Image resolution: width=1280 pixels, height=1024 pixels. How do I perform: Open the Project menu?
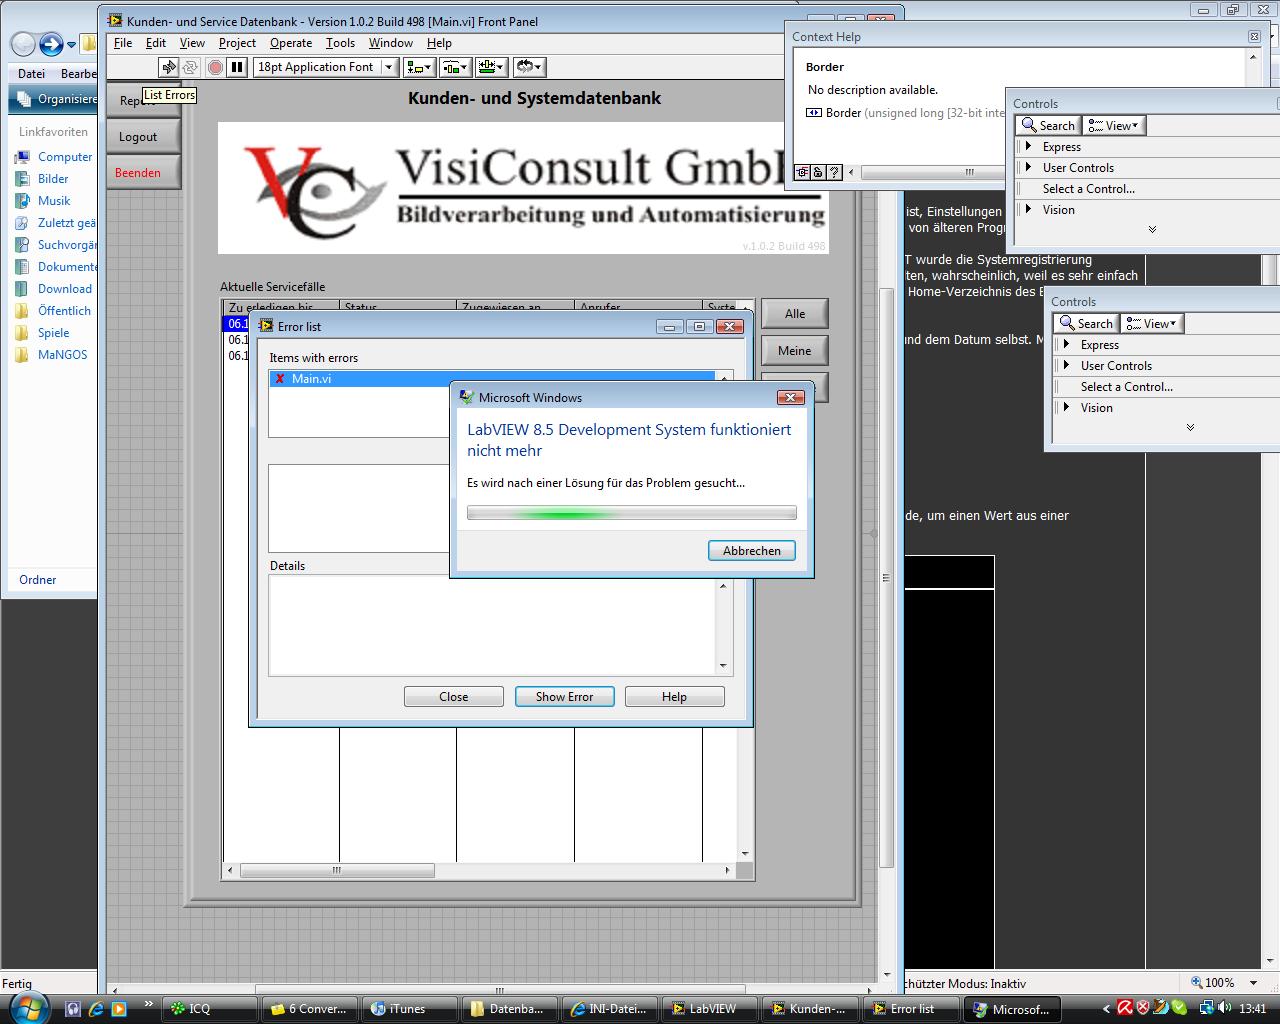tap(237, 43)
